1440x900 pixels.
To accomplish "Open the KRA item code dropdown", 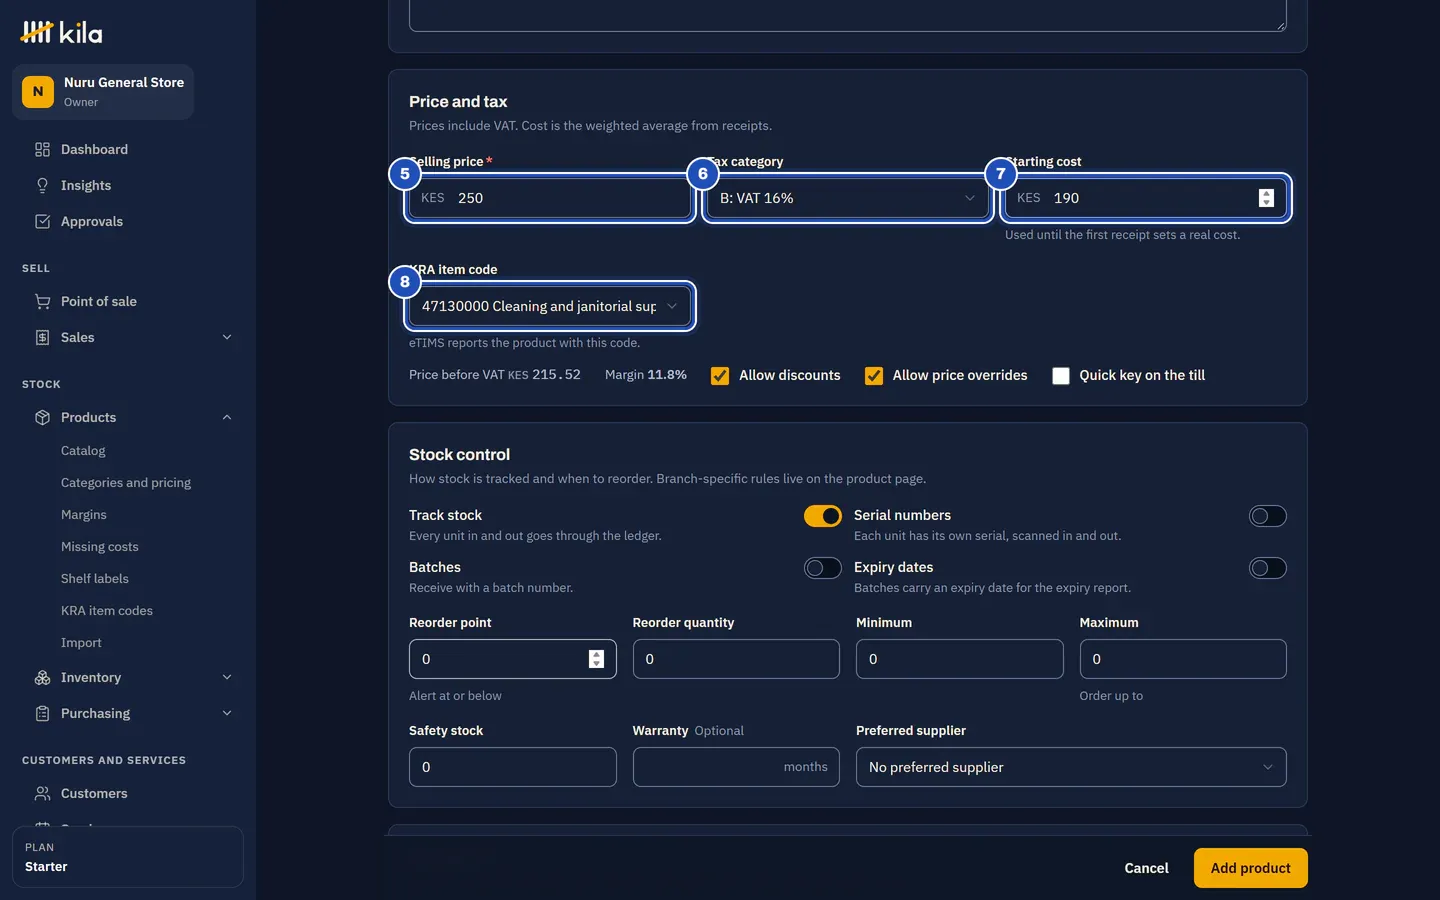I will (550, 306).
